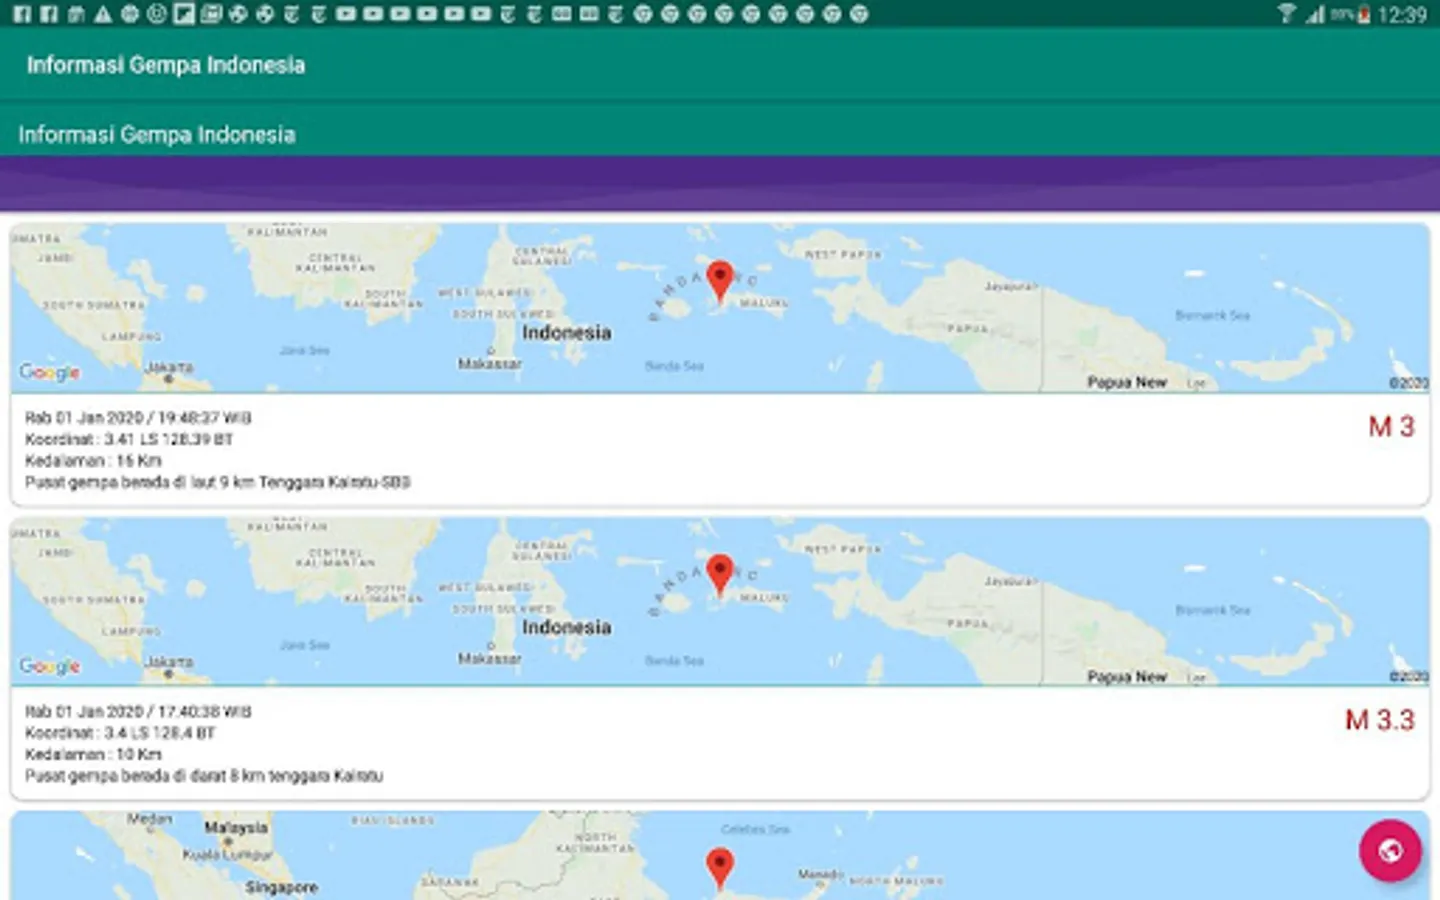Tap the text Koordinat : 3.4 LS 128.4 BT

click(120, 733)
